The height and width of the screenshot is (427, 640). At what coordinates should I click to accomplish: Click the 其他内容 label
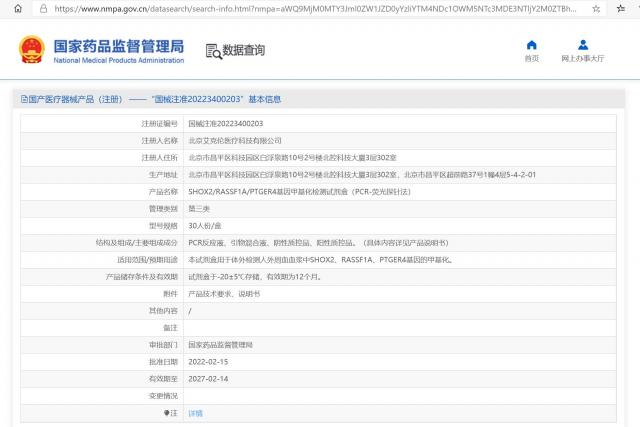tap(163, 311)
